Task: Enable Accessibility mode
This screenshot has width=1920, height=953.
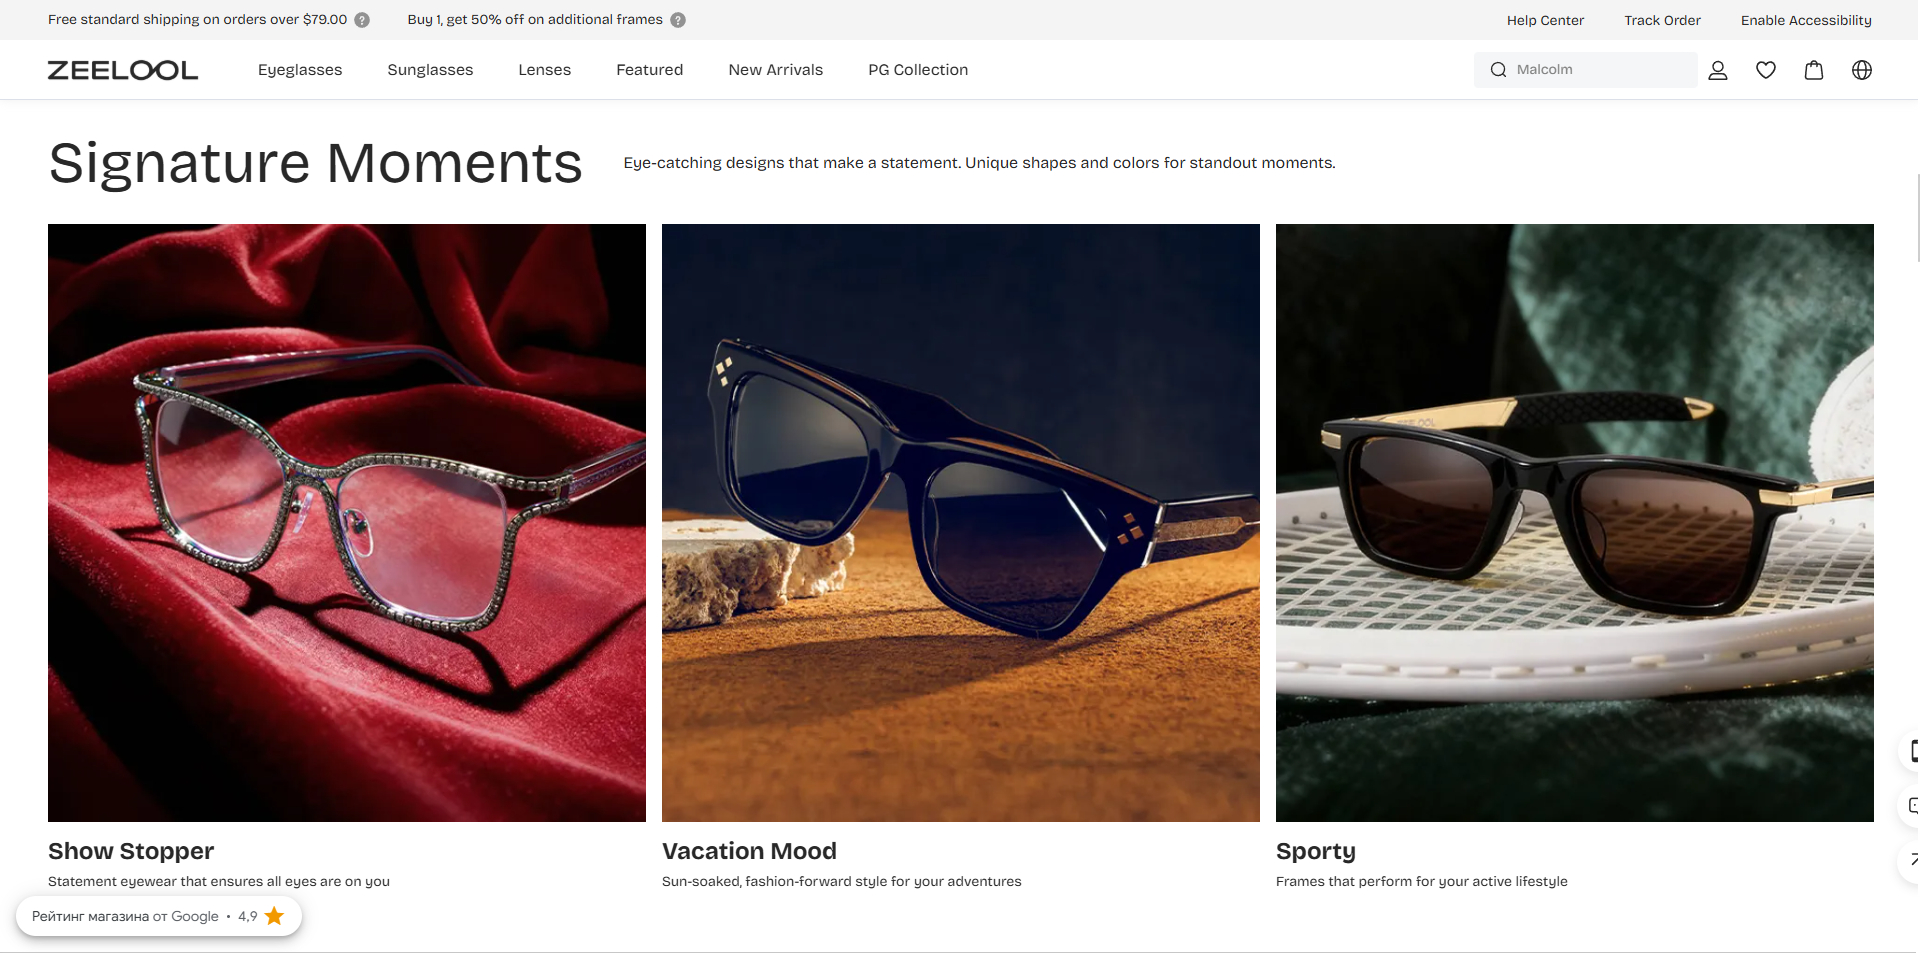Action: coord(1806,20)
